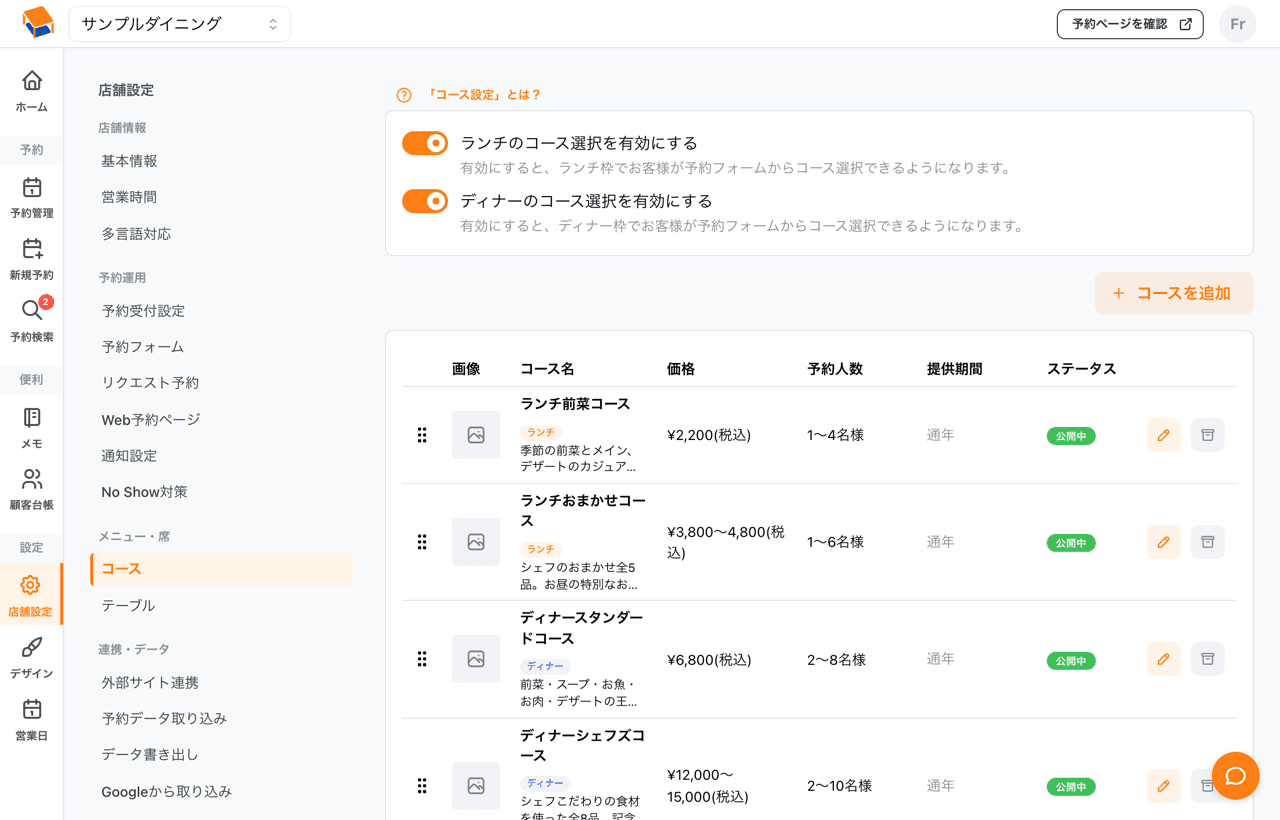Click the ディナースタンダードコース name
Screen dimensions: 1280x820
coord(582,628)
